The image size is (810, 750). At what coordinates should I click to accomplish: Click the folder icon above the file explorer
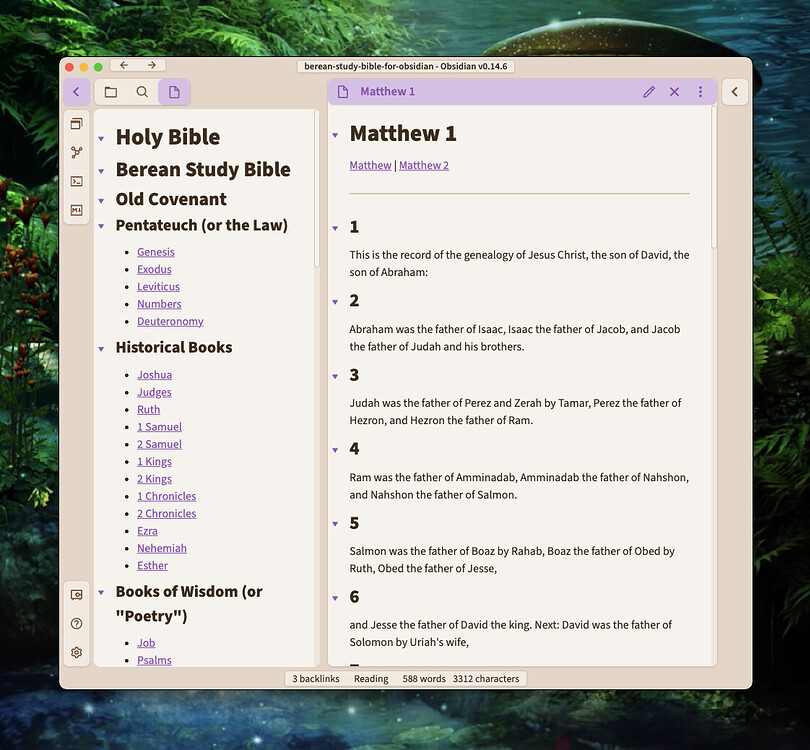(110, 91)
